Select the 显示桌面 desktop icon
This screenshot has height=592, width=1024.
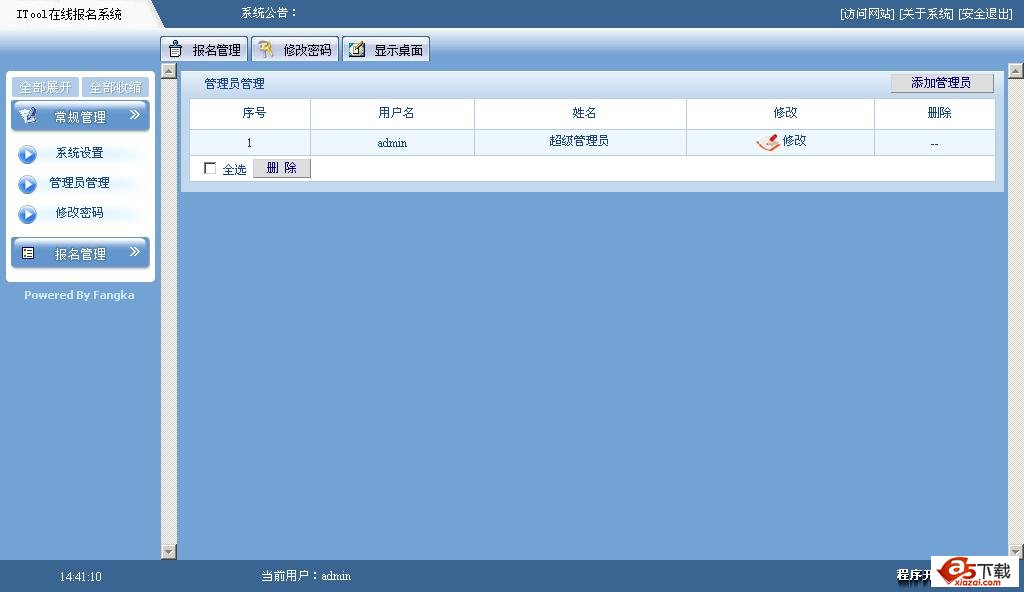click(x=356, y=48)
